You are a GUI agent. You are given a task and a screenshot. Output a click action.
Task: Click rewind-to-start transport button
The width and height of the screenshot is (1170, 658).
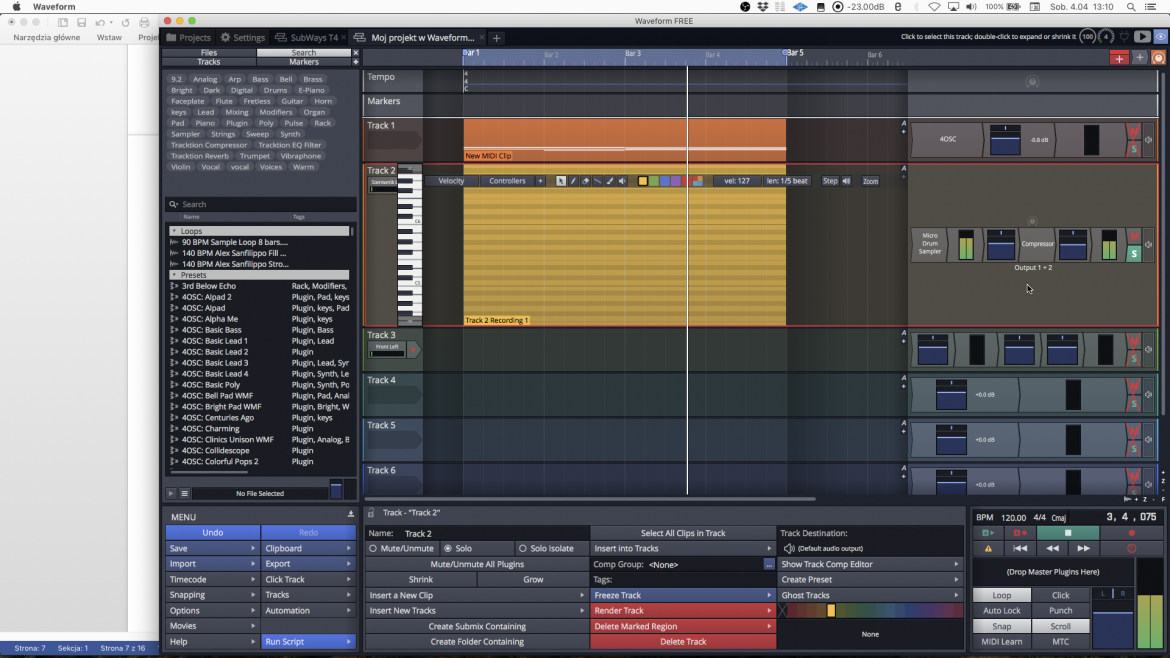click(1020, 548)
